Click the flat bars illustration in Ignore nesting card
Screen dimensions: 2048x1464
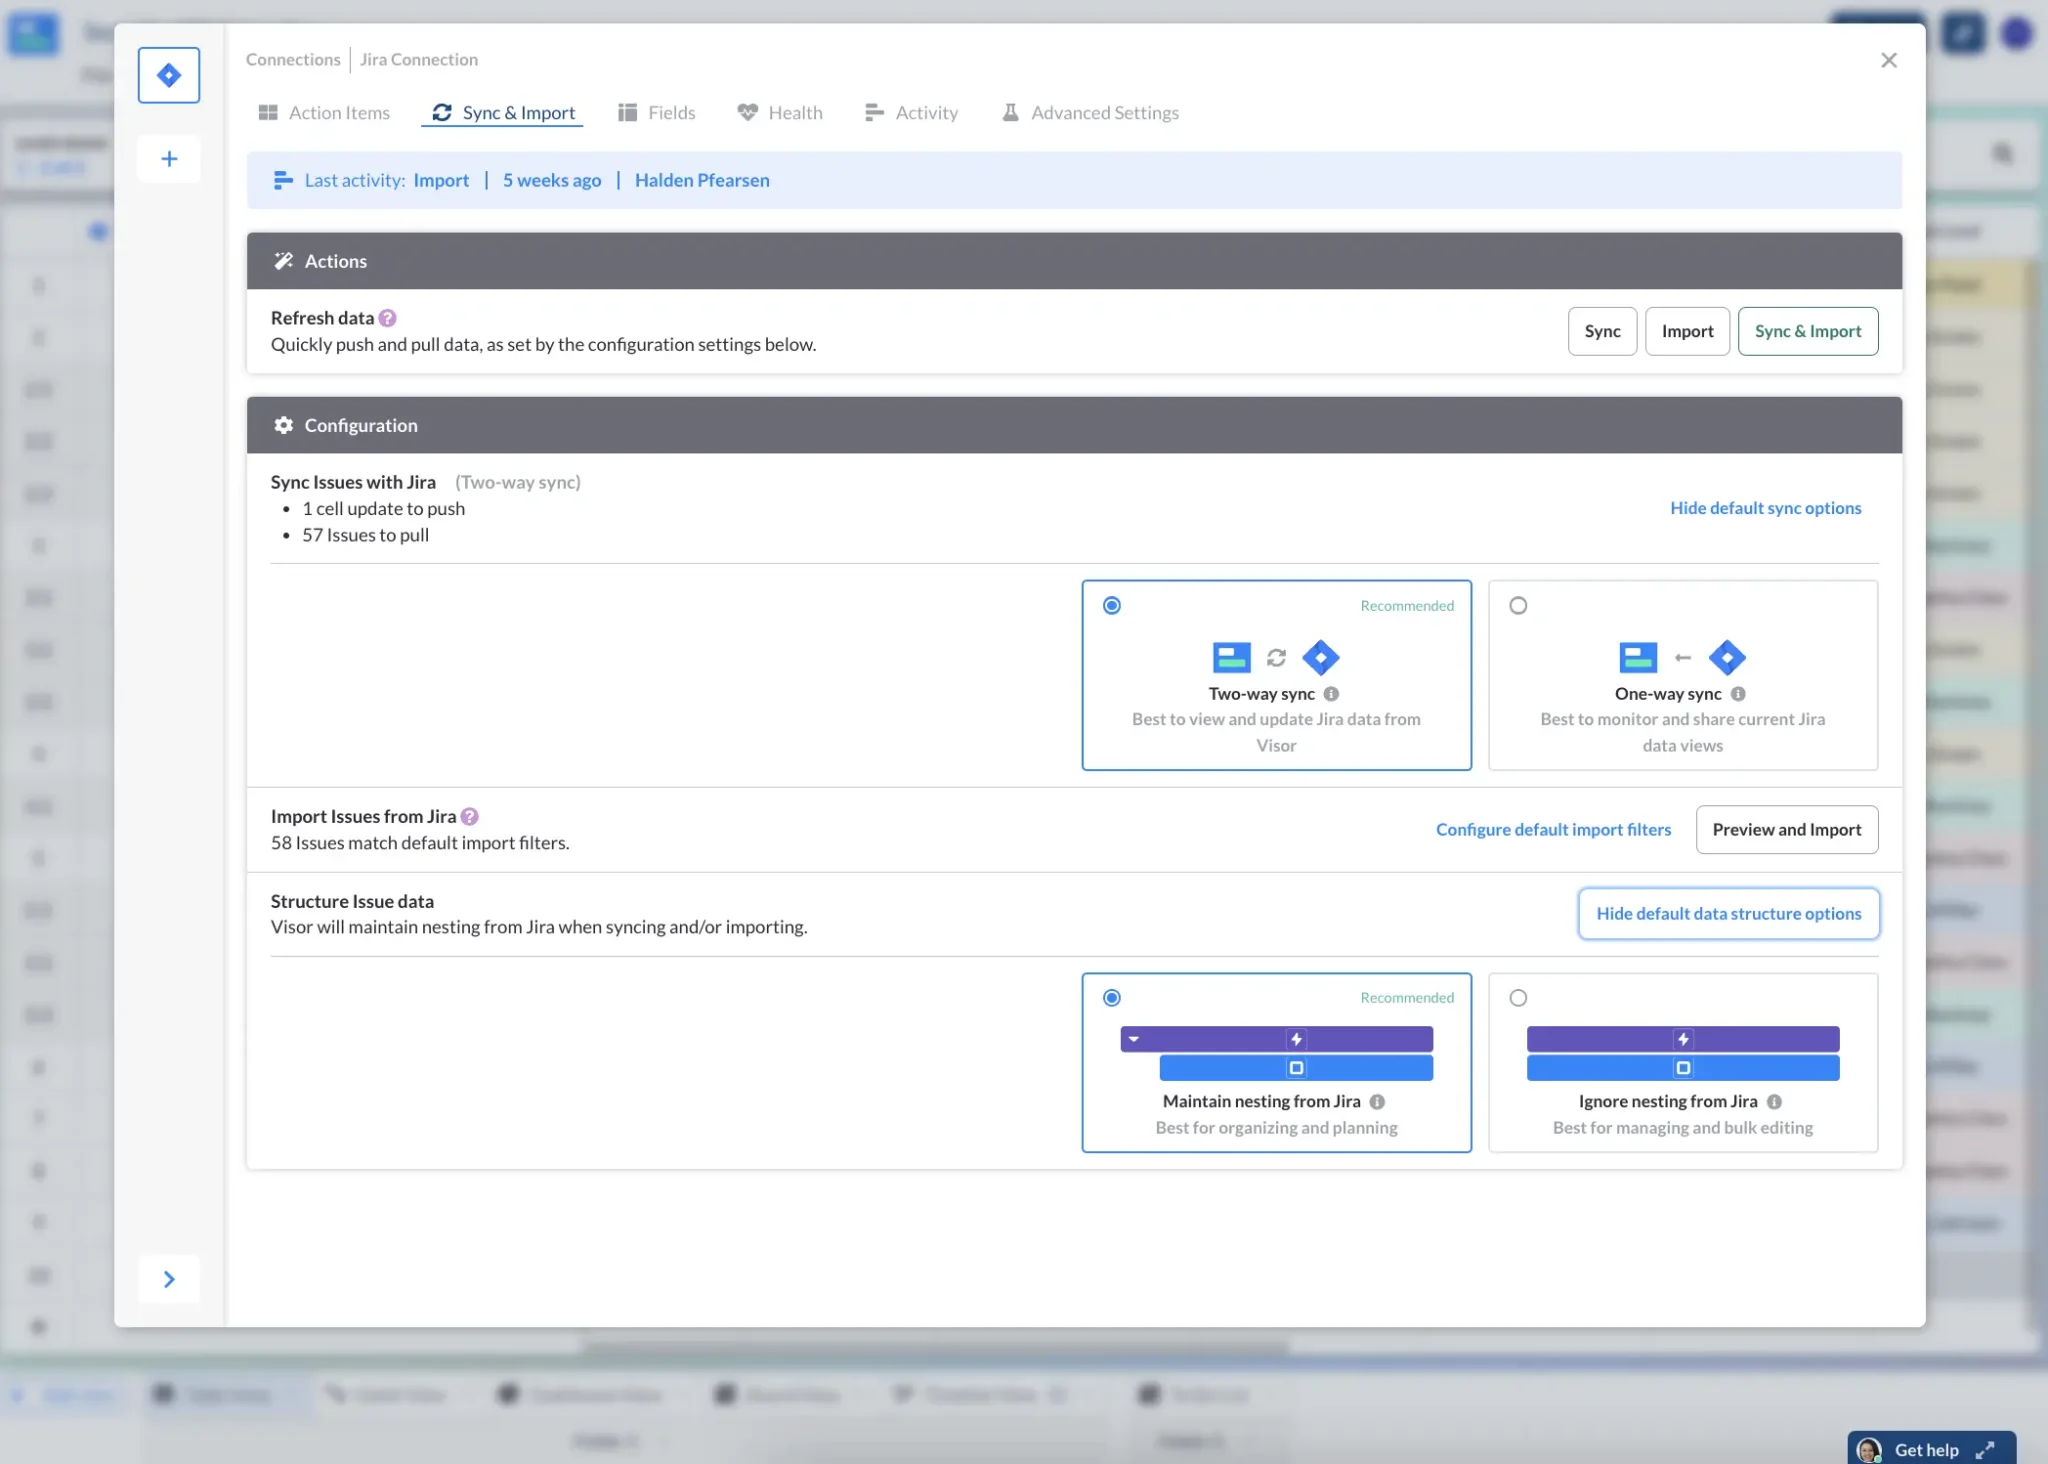(x=1683, y=1053)
